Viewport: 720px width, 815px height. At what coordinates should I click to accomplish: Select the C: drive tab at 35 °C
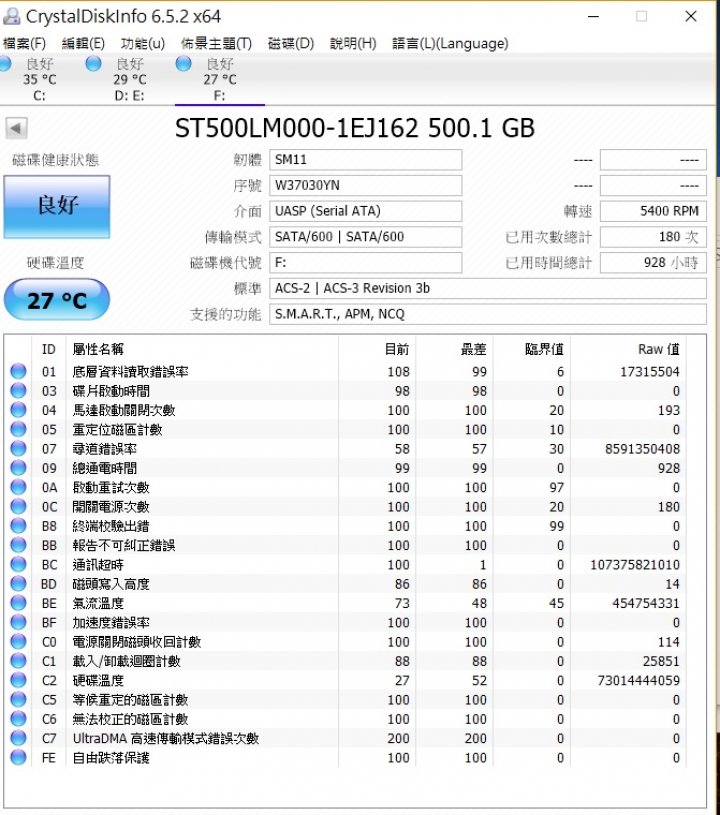40,80
